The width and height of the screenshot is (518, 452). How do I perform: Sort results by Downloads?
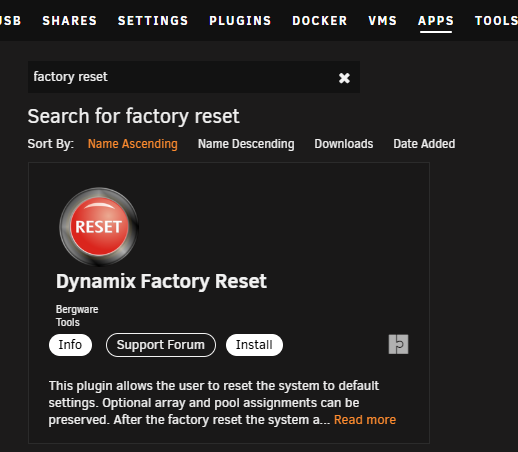[x=344, y=144]
